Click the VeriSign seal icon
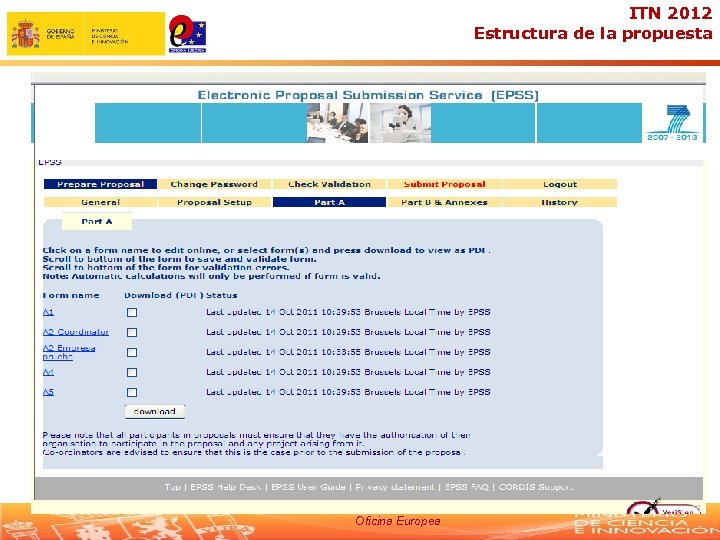The height and width of the screenshot is (540, 720). 664,506
